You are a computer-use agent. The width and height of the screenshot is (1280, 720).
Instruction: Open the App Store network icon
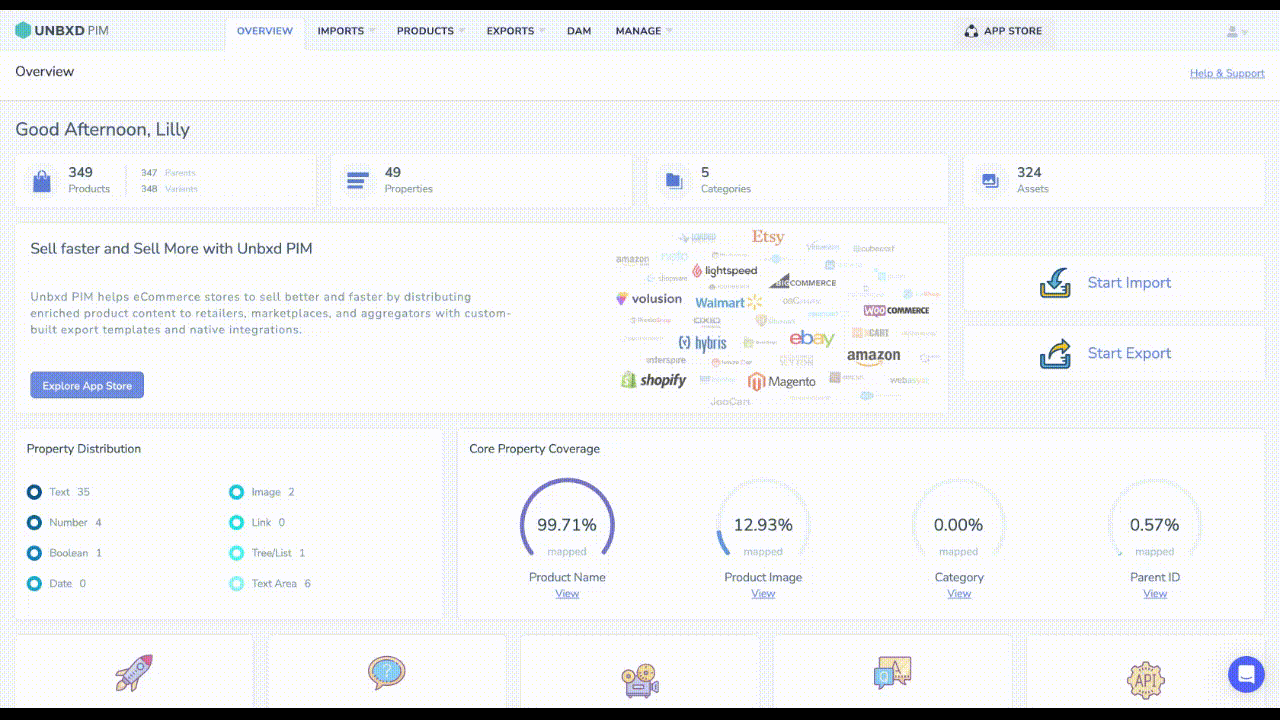coord(971,31)
